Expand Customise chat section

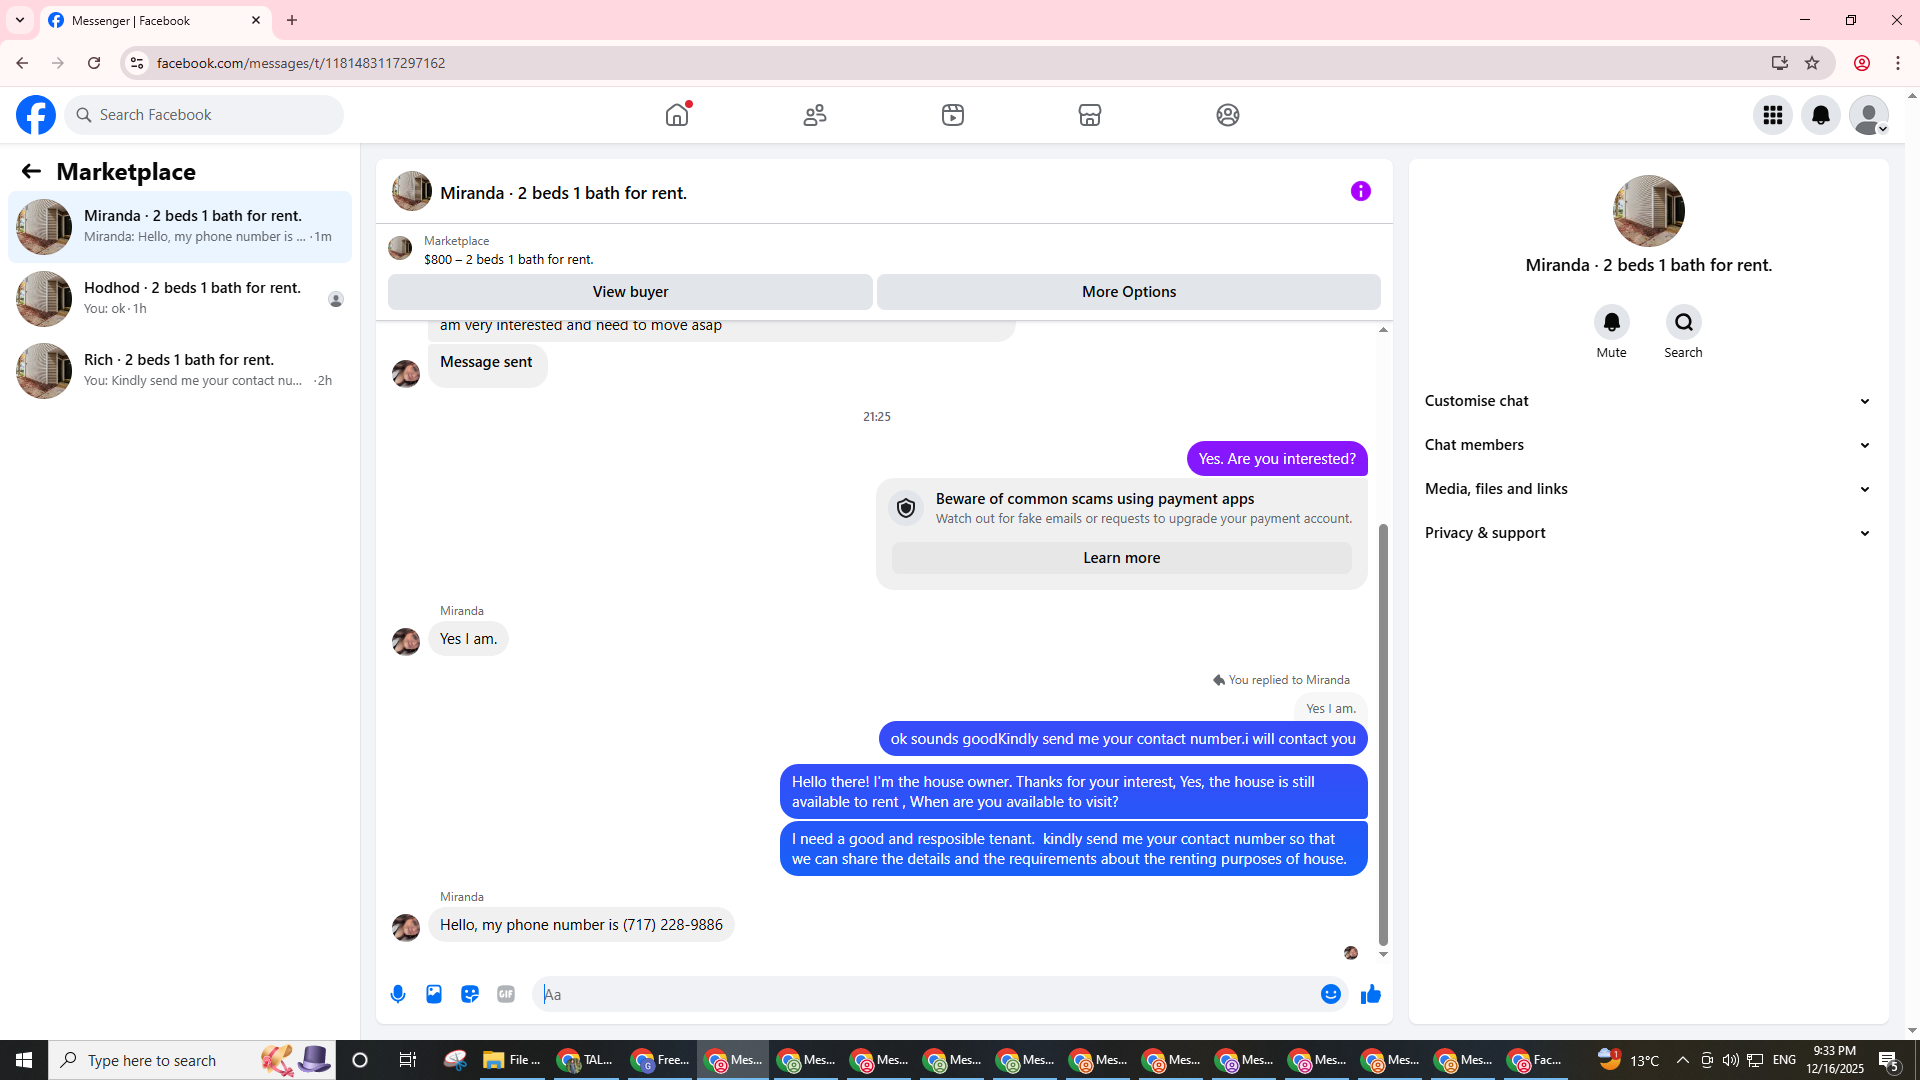1648,401
